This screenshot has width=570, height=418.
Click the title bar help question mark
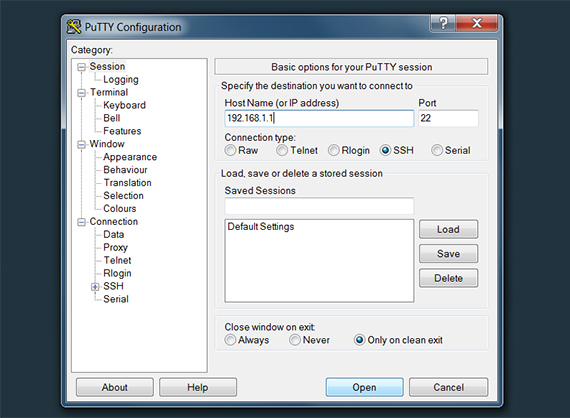coord(443,23)
